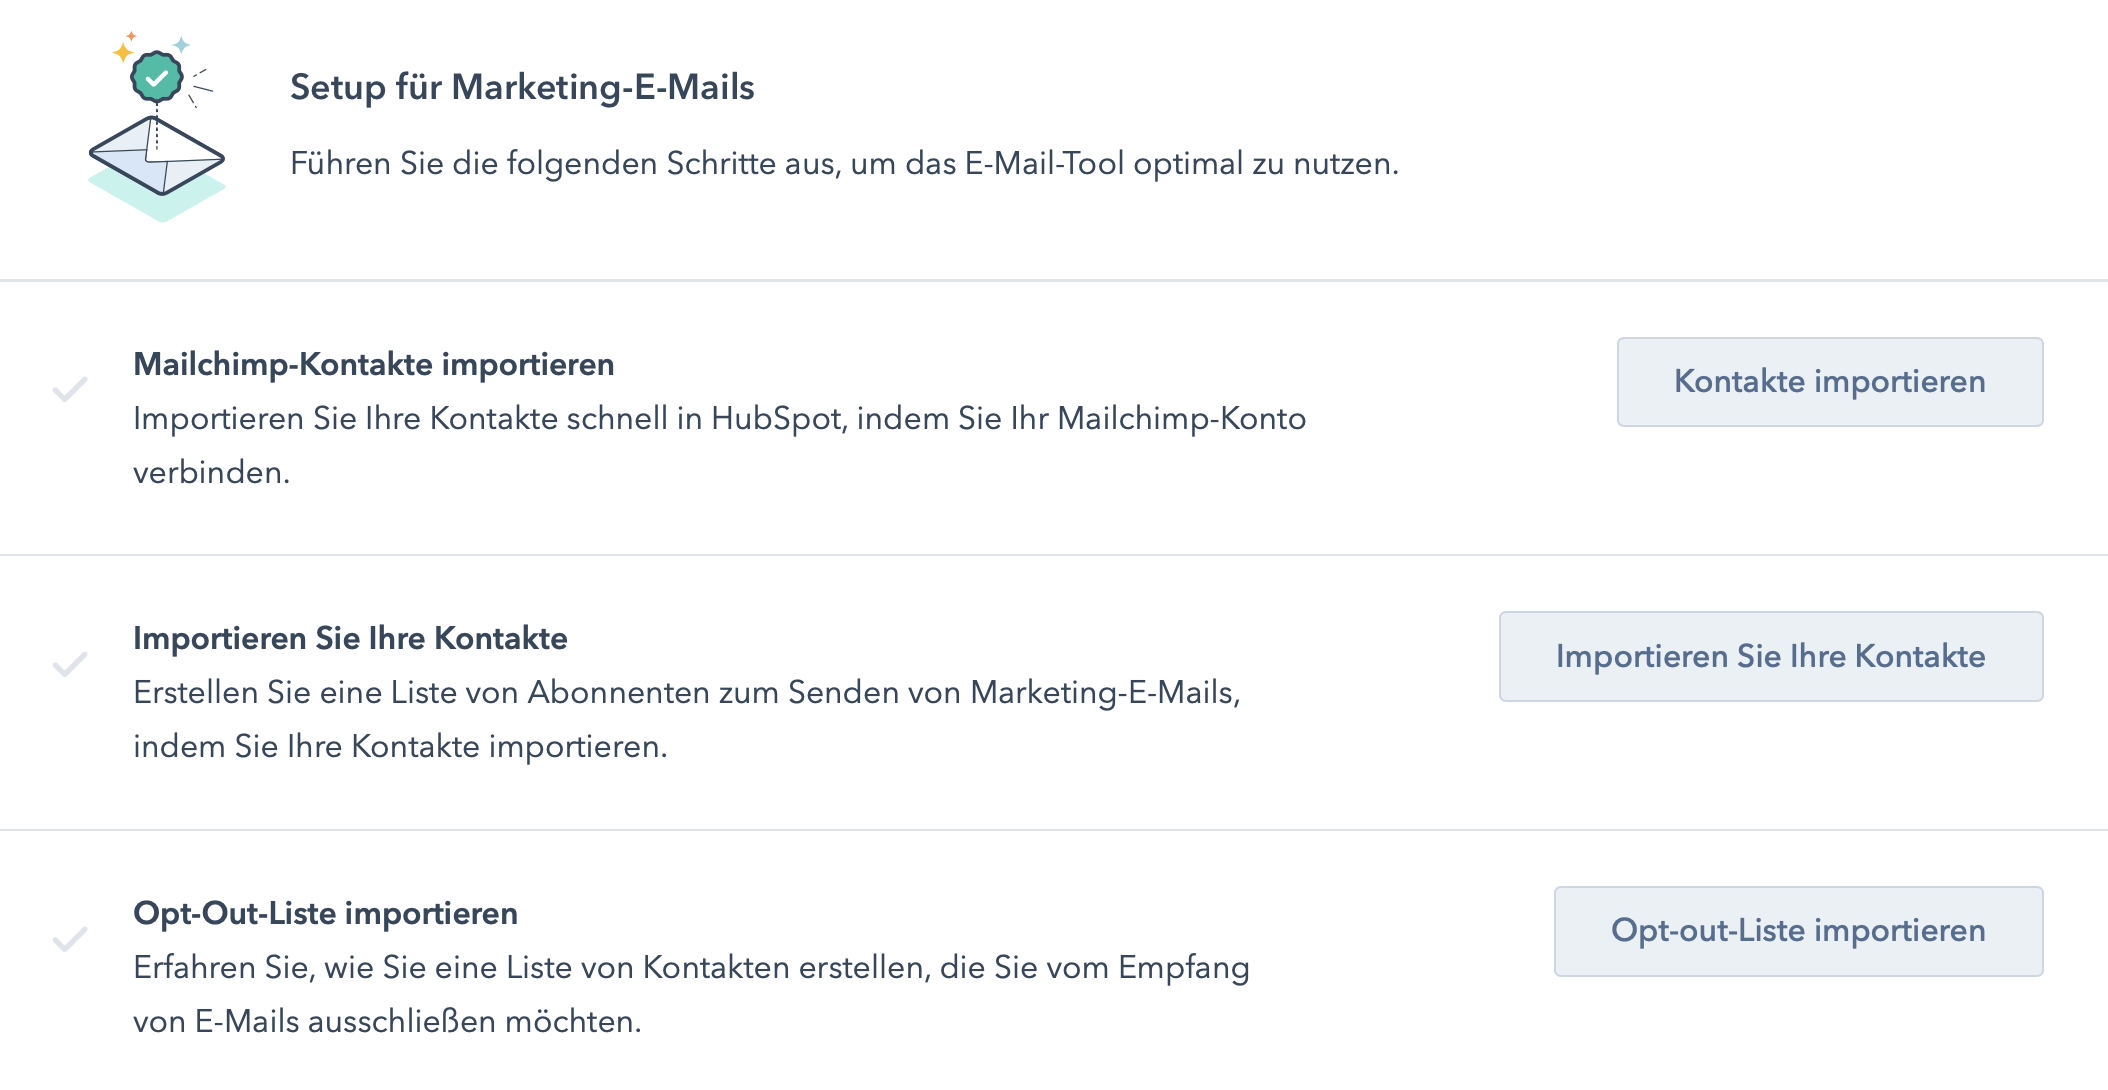Screen dimensions: 2108x1090
Task: Click the Importieren Sie Ihre Kontakte button
Action: (x=1770, y=657)
